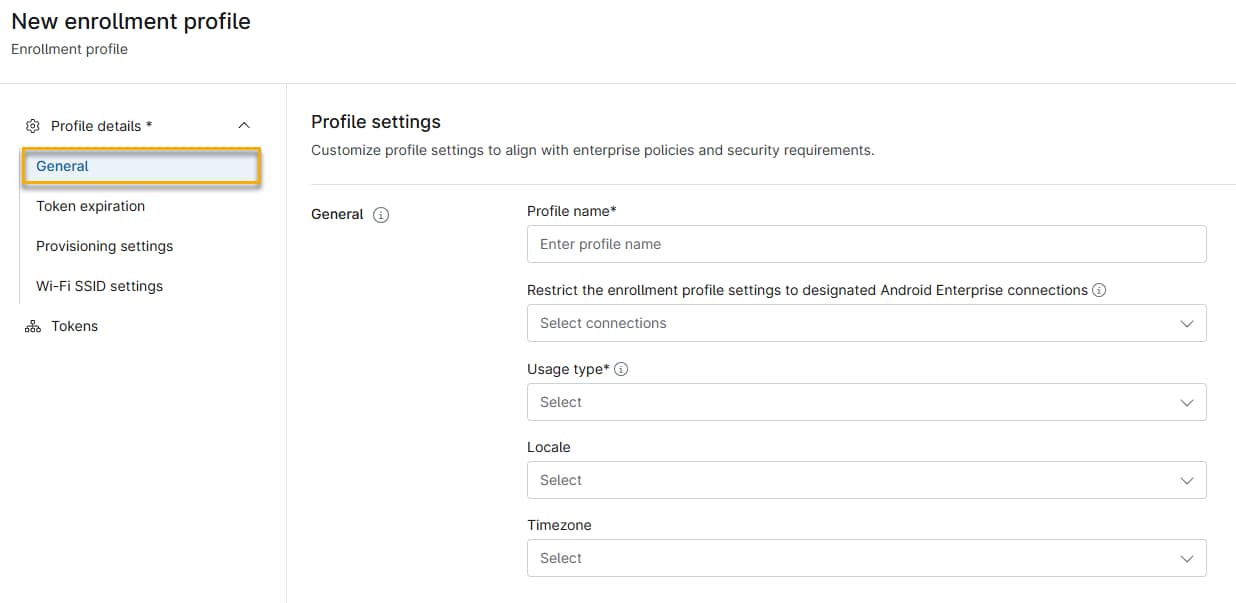
Task: Click the info icon next to General heading
Action: 383,214
